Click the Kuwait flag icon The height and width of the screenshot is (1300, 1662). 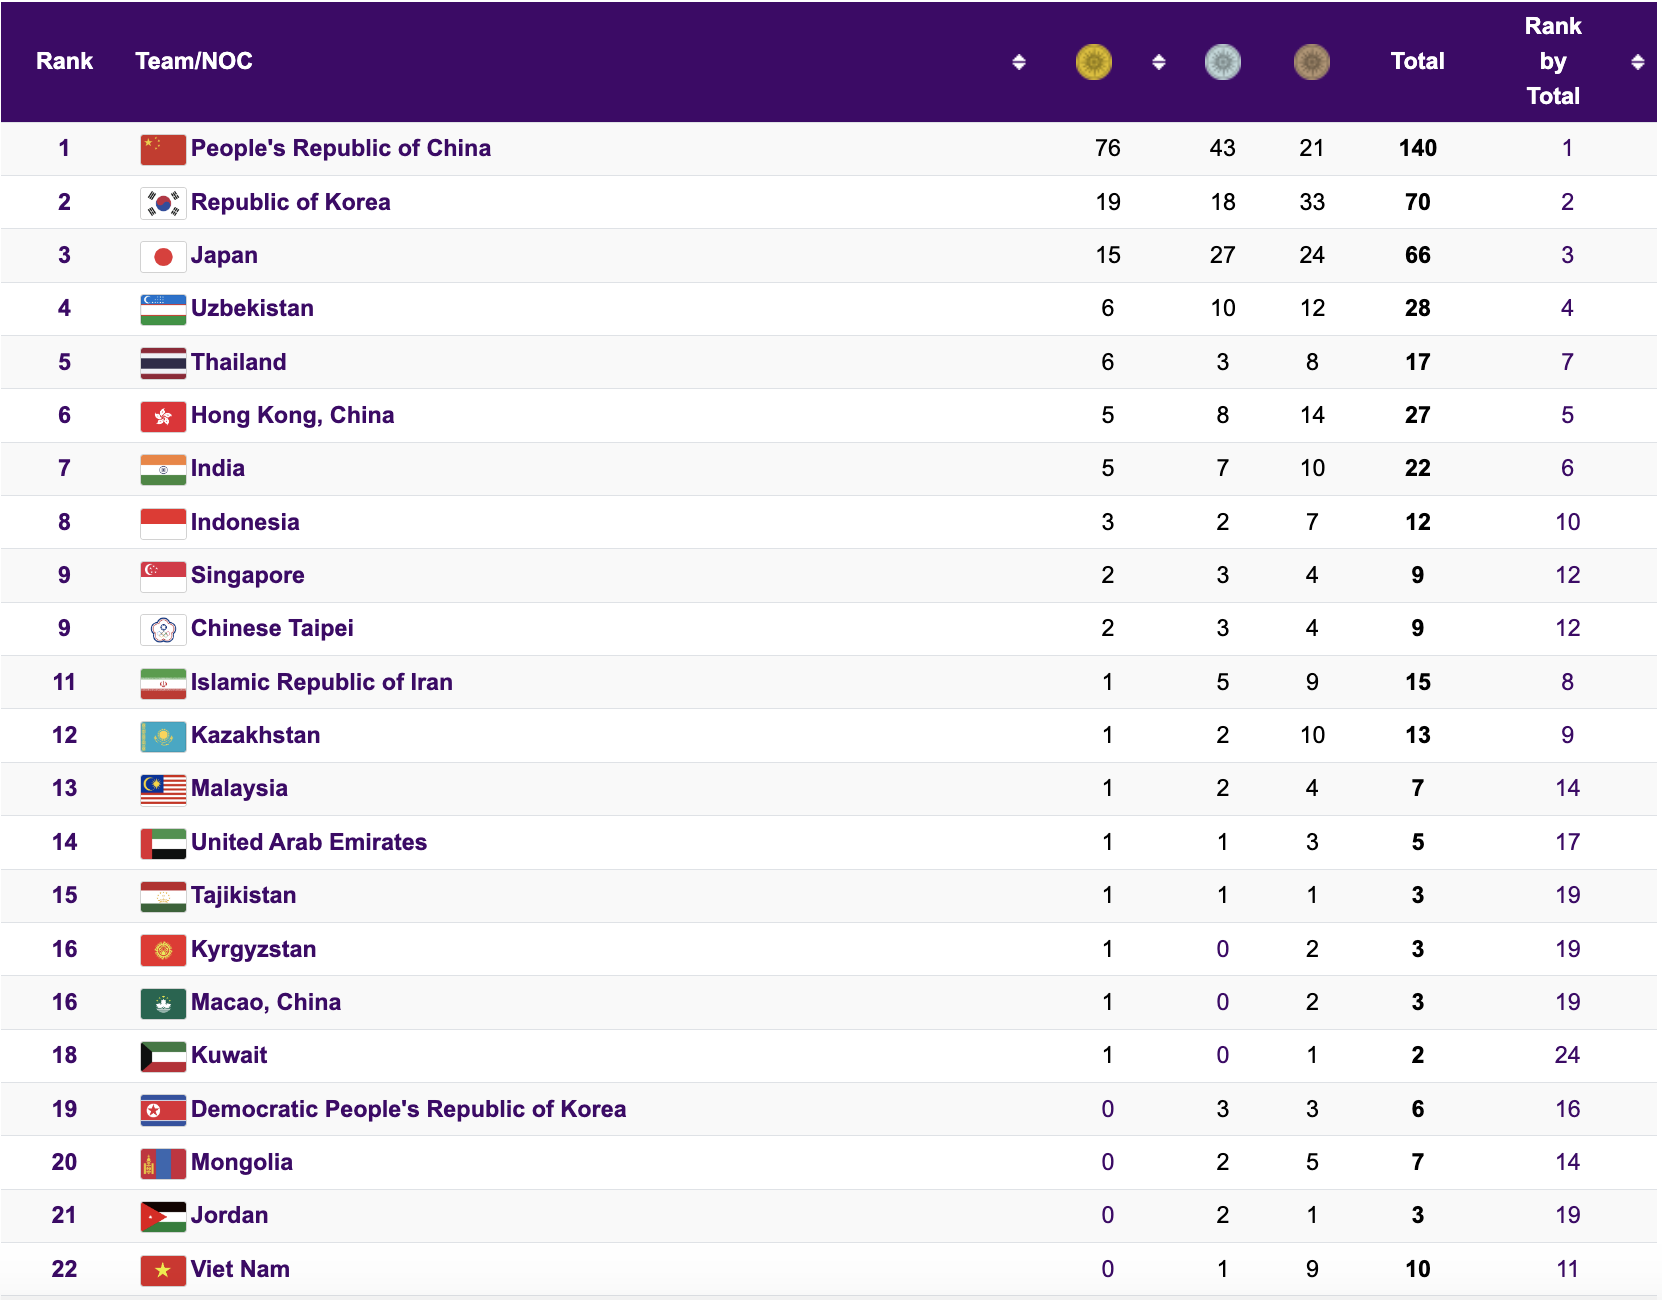pos(163,1056)
